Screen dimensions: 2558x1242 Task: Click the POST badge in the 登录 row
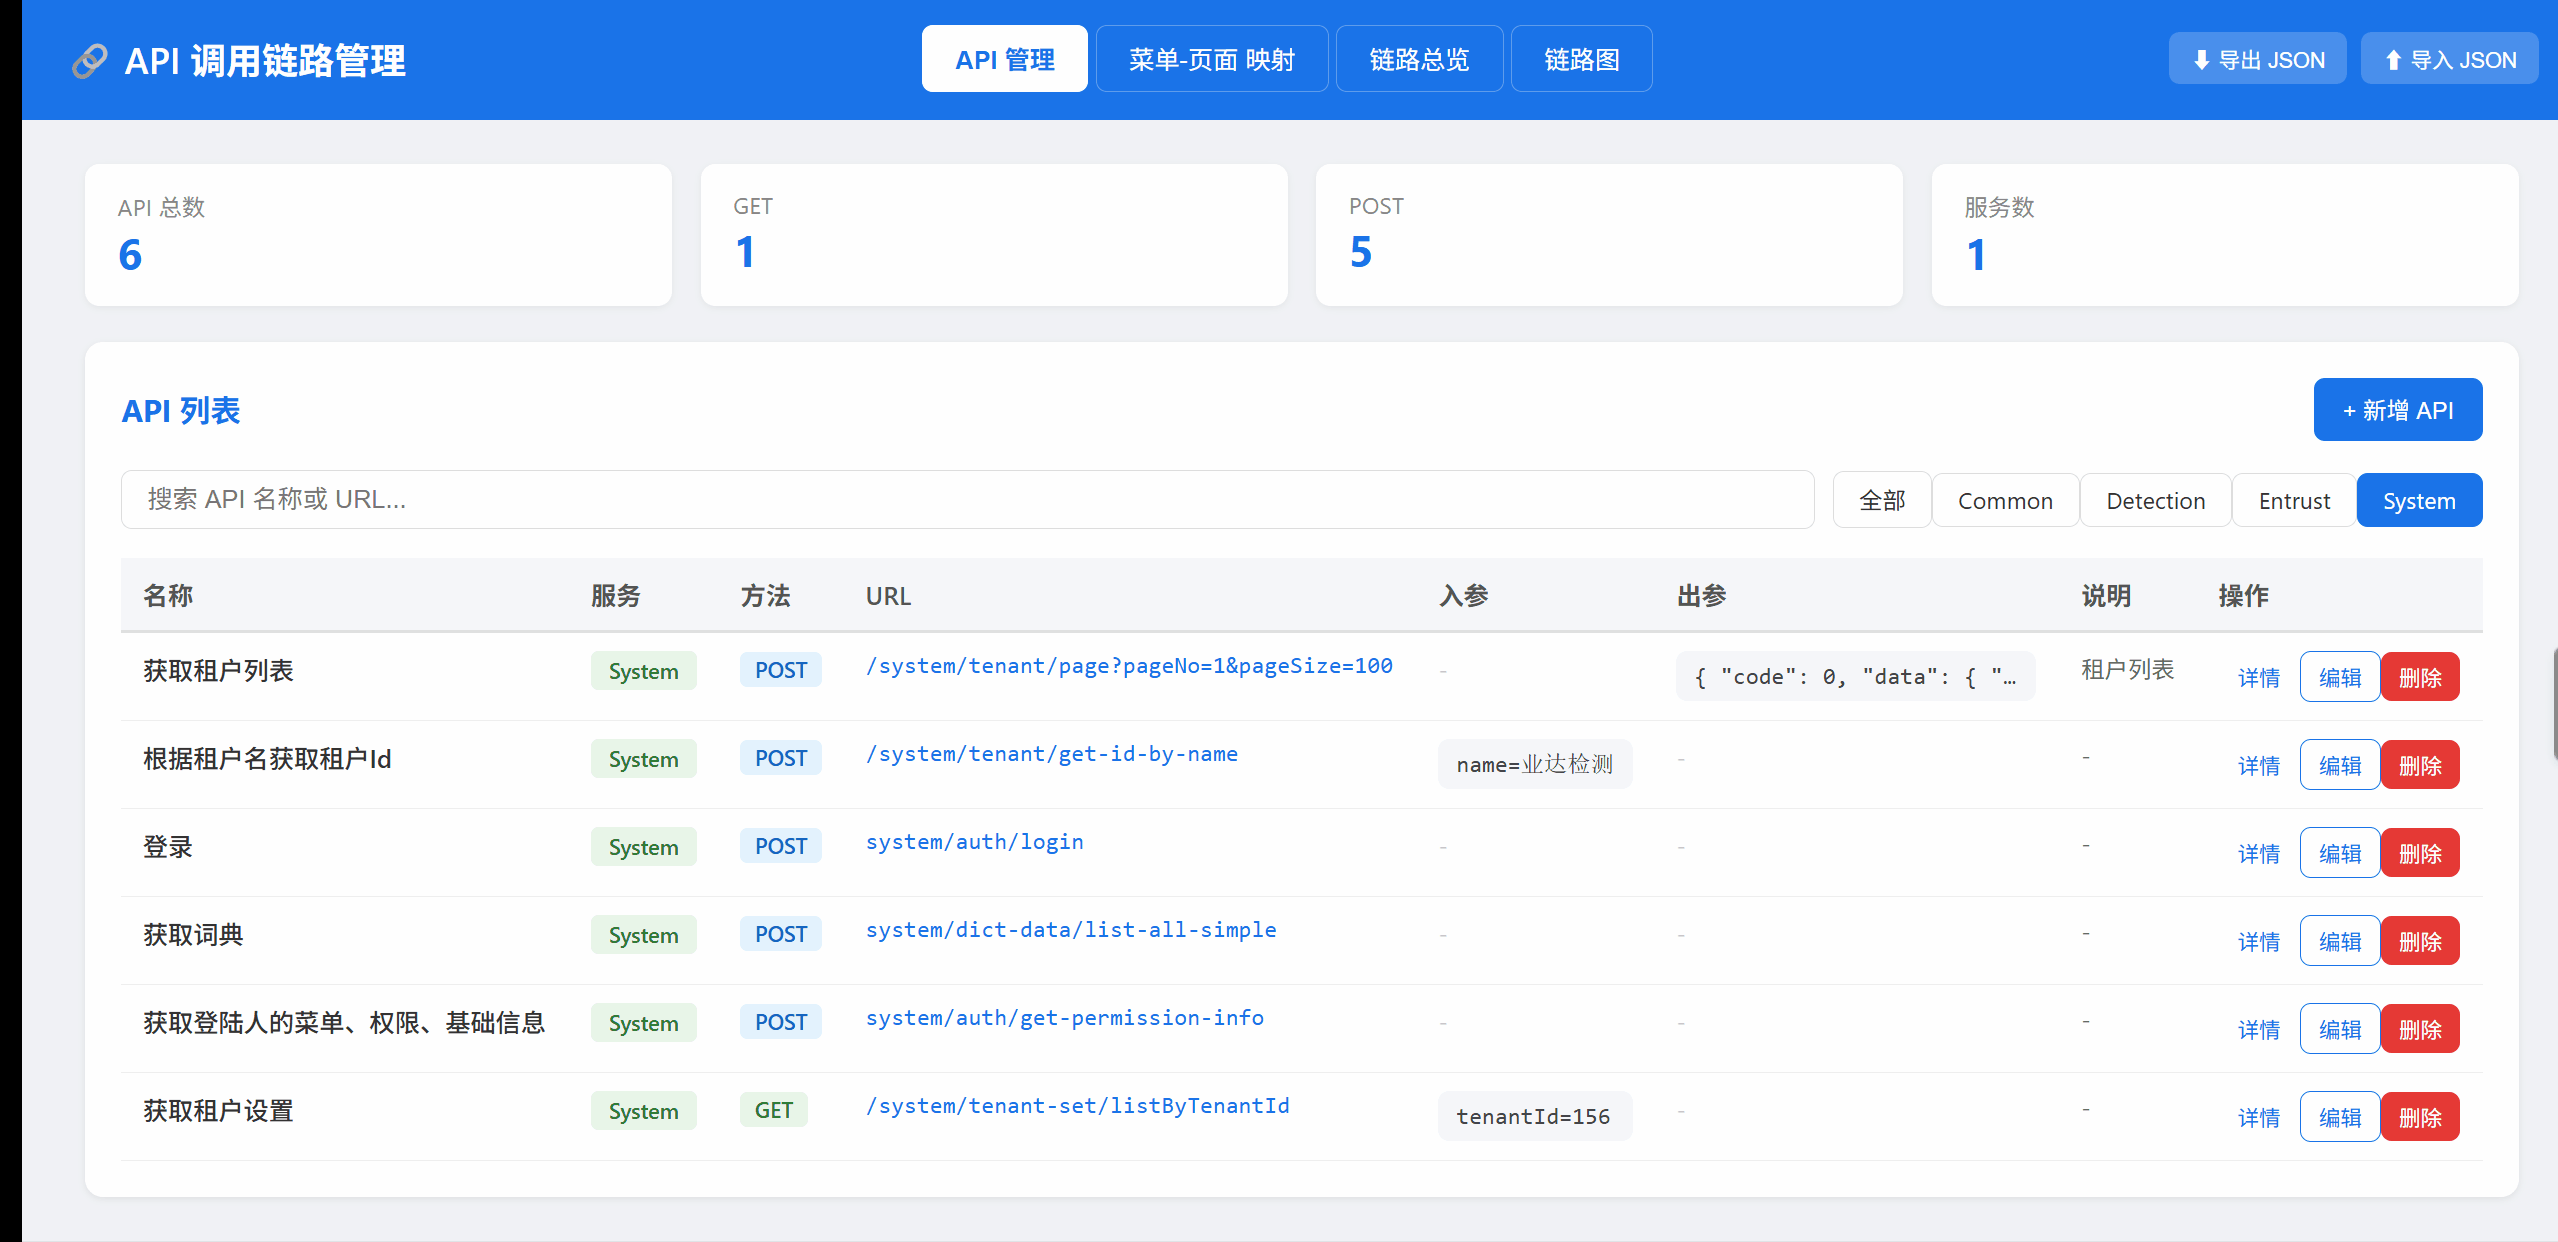pyautogui.click(x=780, y=846)
